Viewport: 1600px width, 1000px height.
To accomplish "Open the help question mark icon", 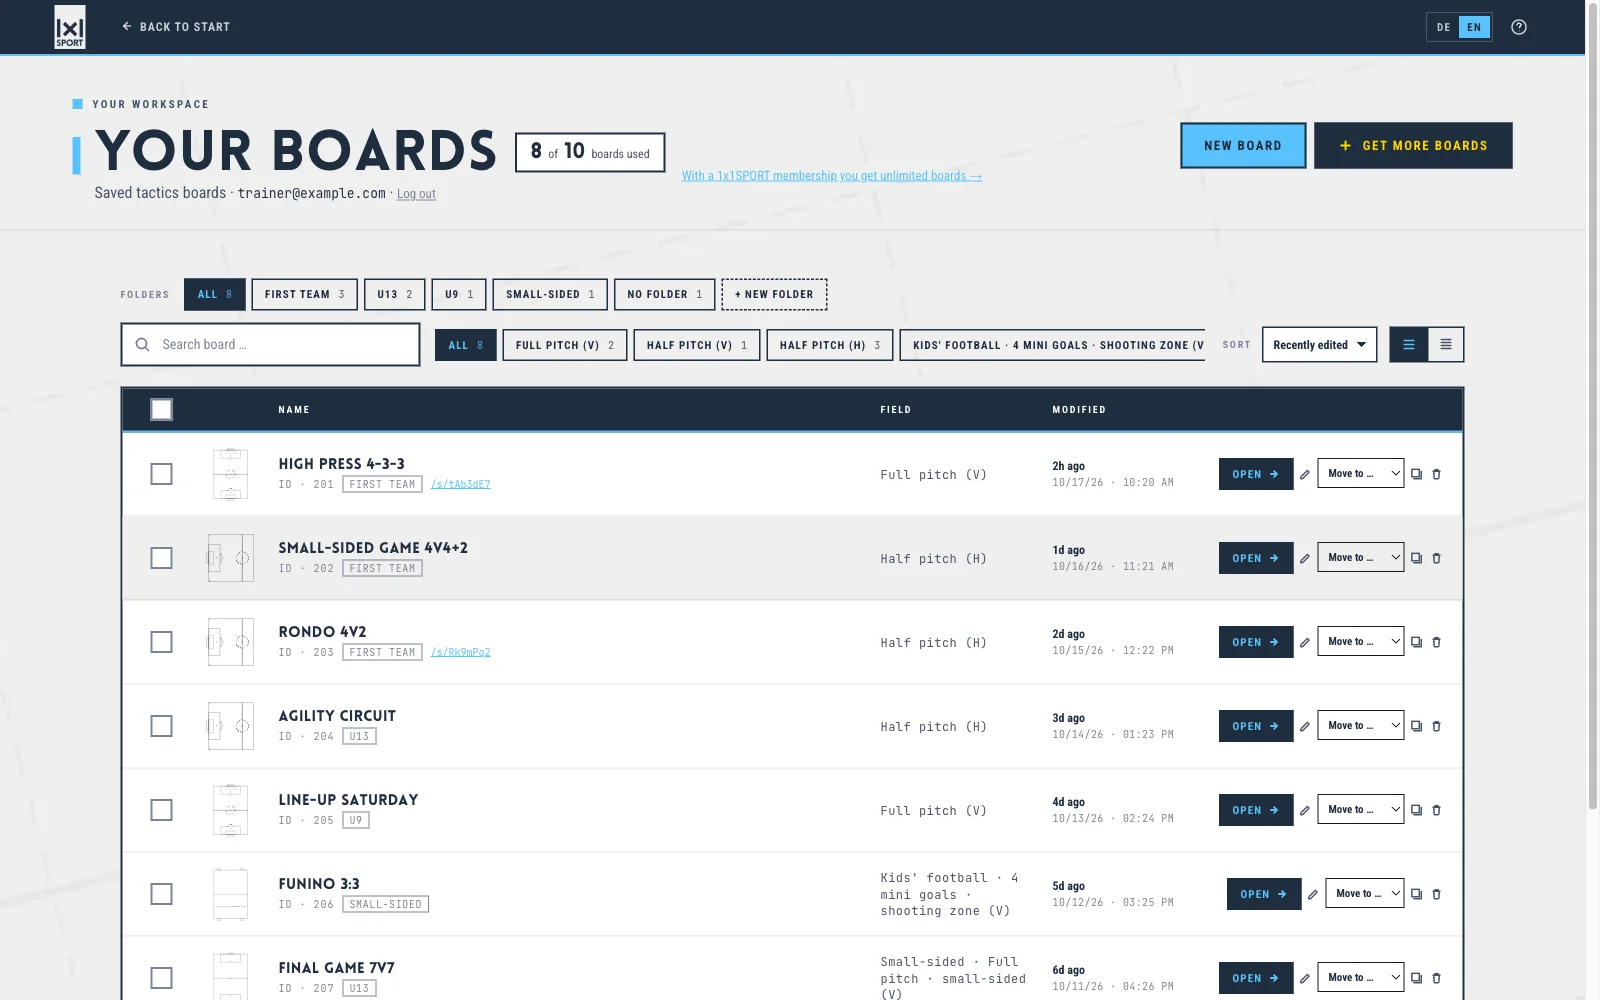I will tap(1519, 27).
